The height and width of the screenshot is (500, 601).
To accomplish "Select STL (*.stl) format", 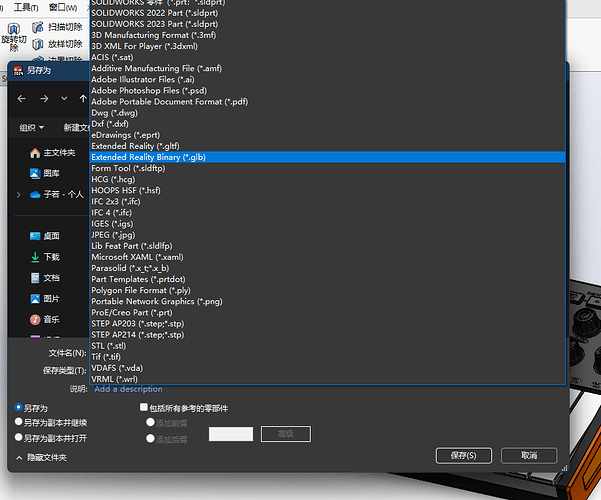I will 327,346.
